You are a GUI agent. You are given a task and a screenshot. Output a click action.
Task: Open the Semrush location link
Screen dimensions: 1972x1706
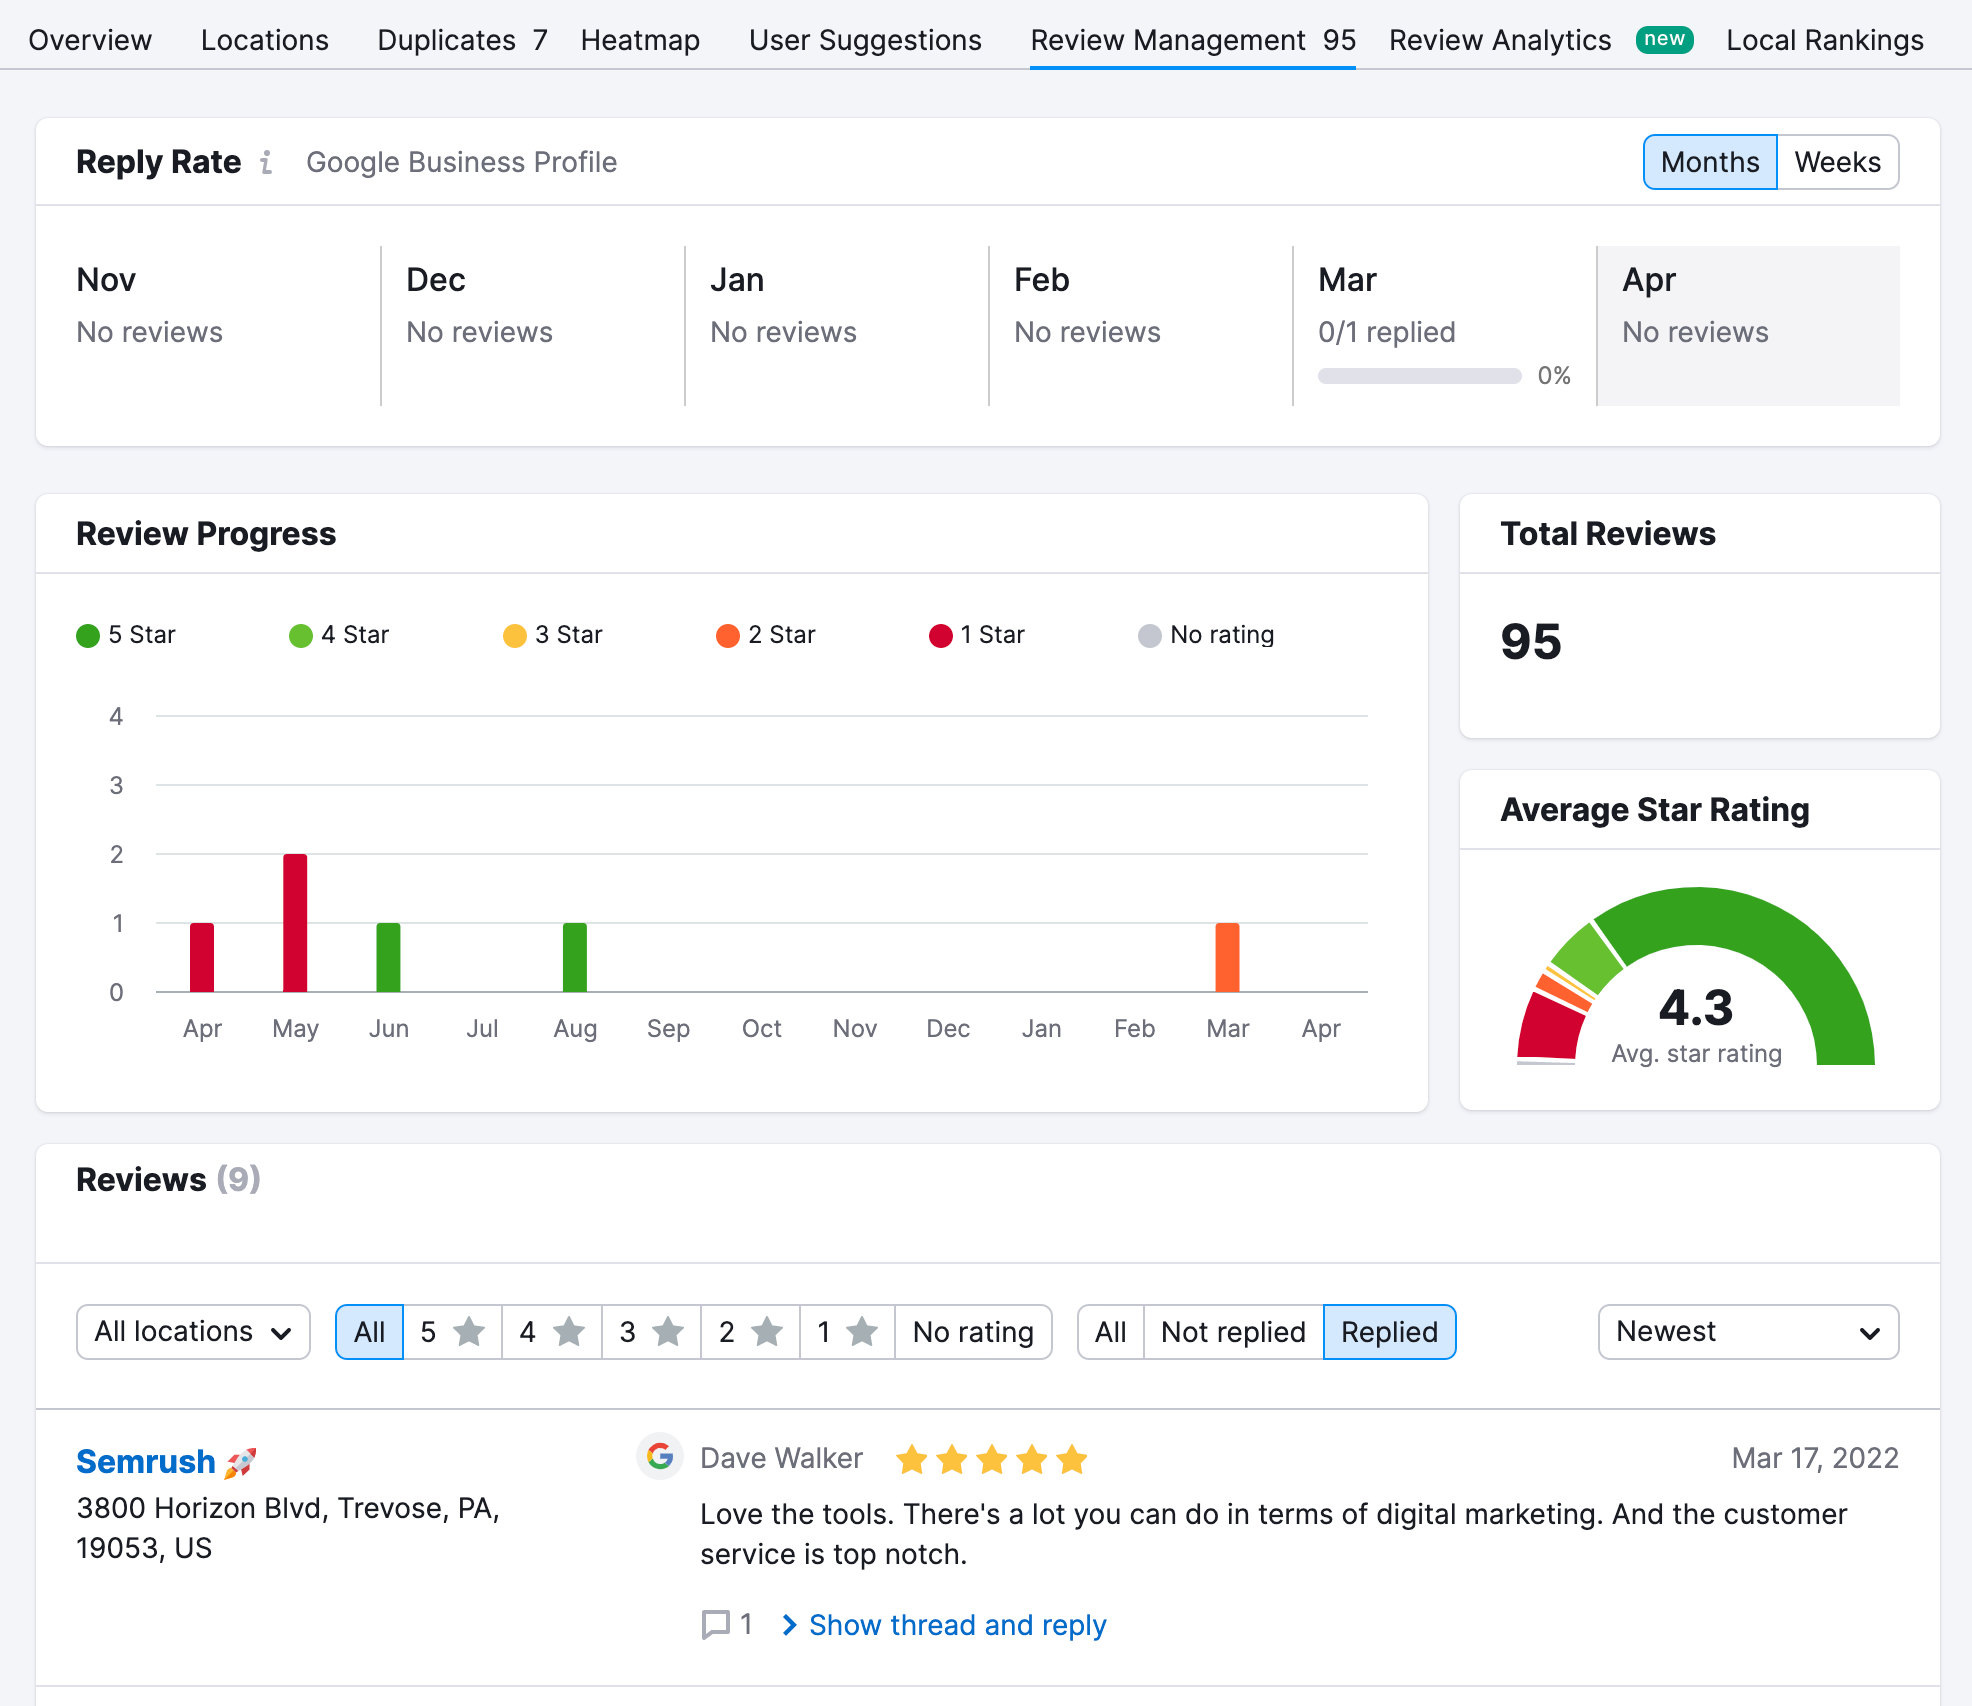[x=146, y=1460]
